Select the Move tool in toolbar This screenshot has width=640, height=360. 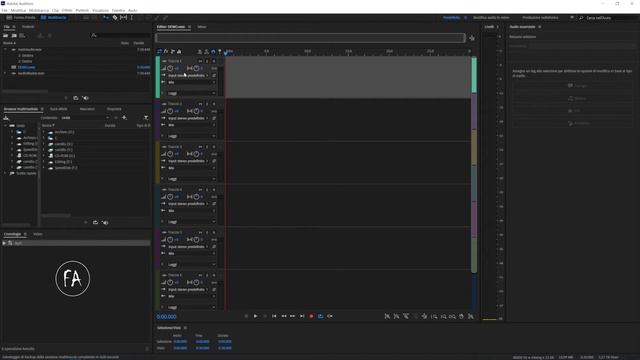[106, 18]
